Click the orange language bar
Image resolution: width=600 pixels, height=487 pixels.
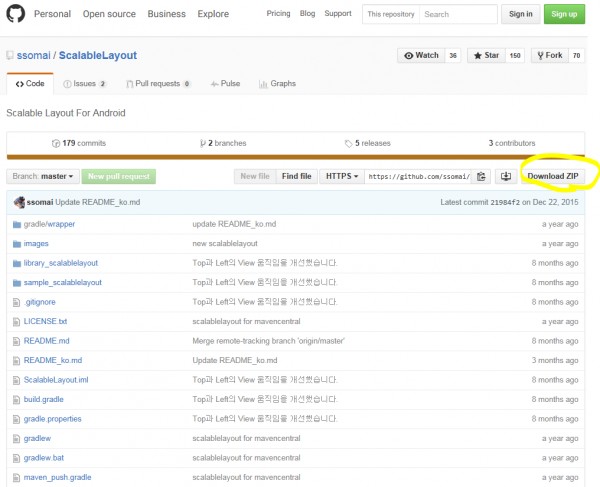295,157
